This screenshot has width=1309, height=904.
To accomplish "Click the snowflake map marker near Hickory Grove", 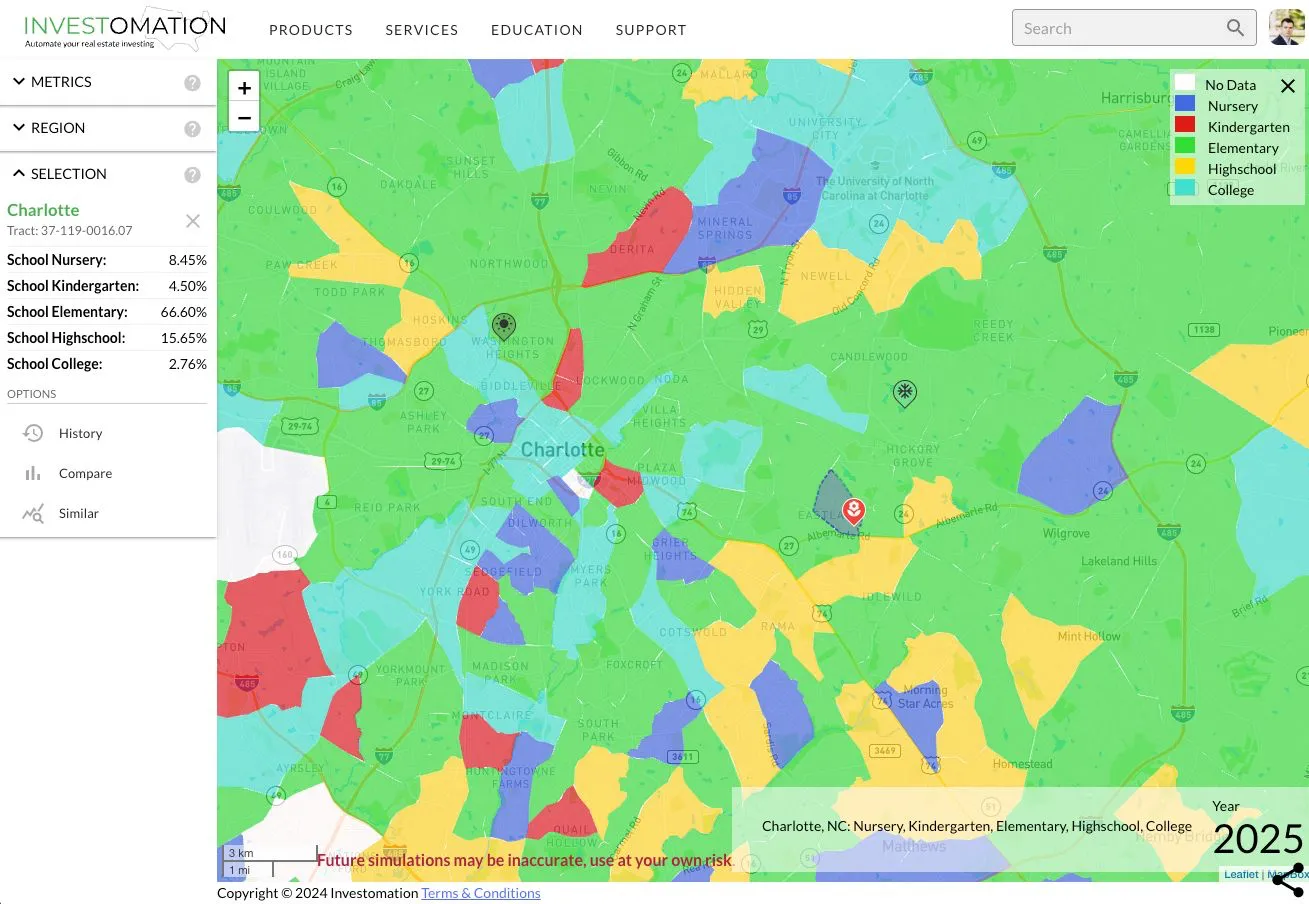I will [905, 393].
